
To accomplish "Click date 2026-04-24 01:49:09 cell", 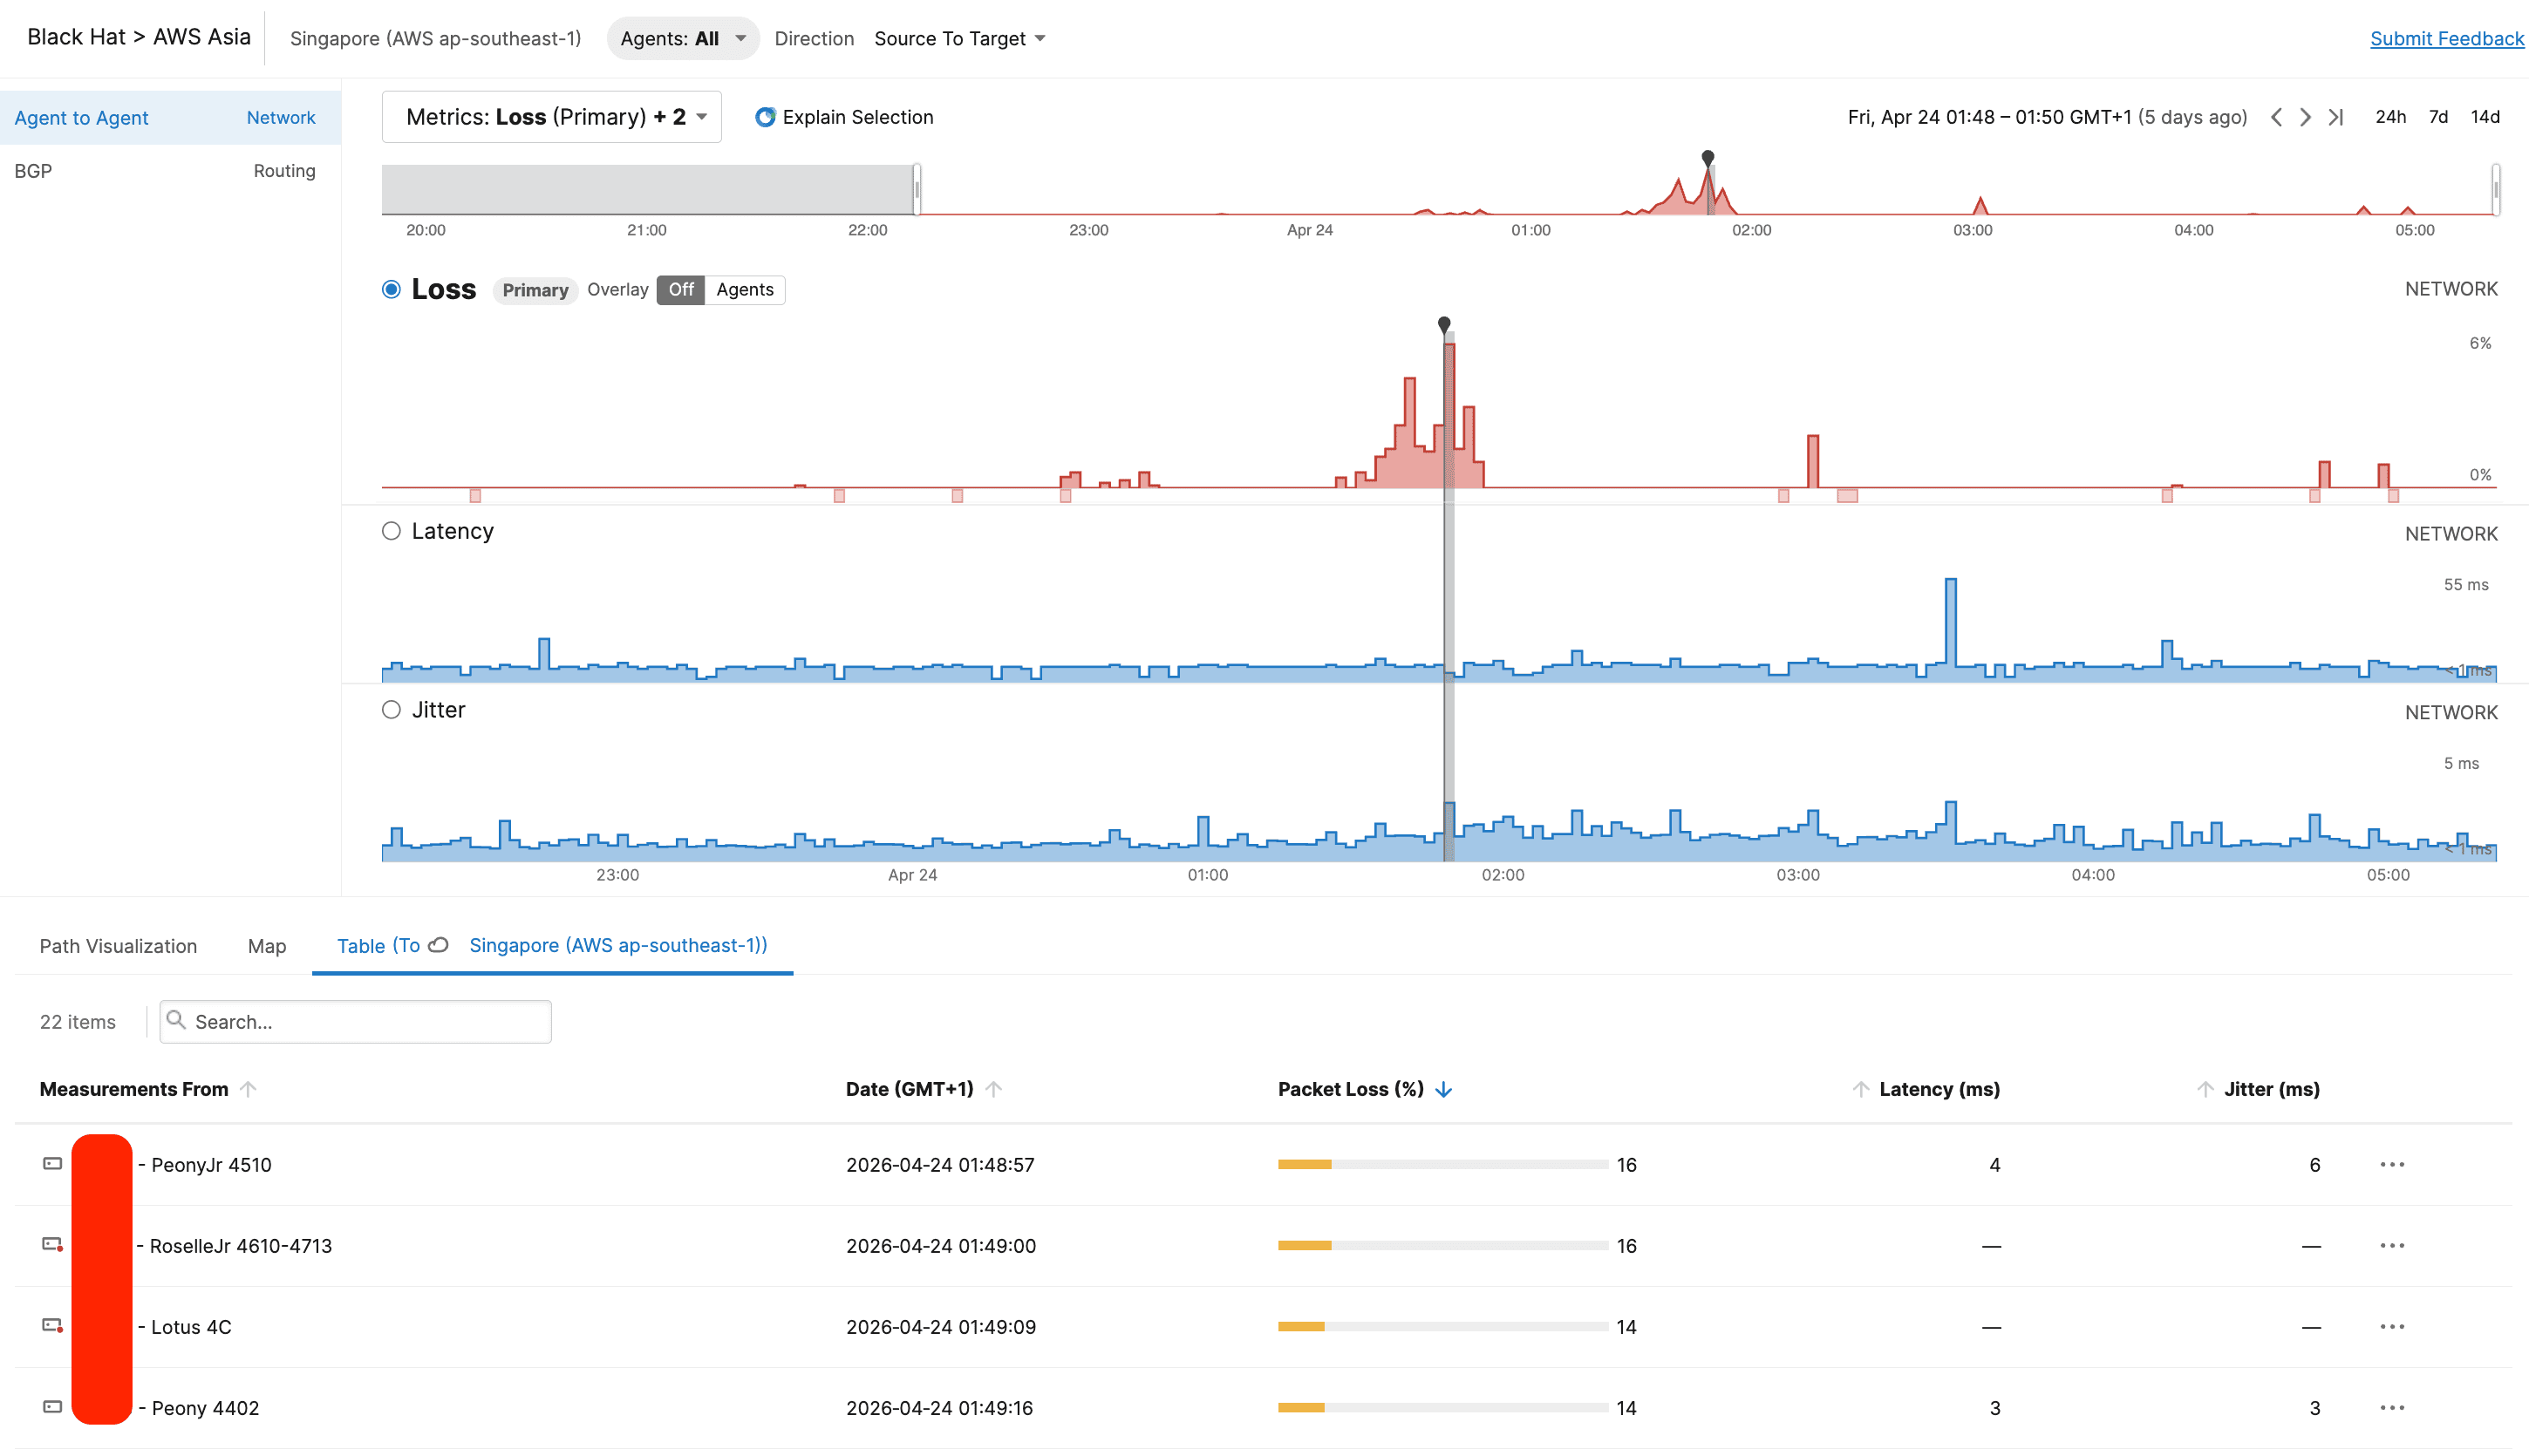I will pos(941,1327).
